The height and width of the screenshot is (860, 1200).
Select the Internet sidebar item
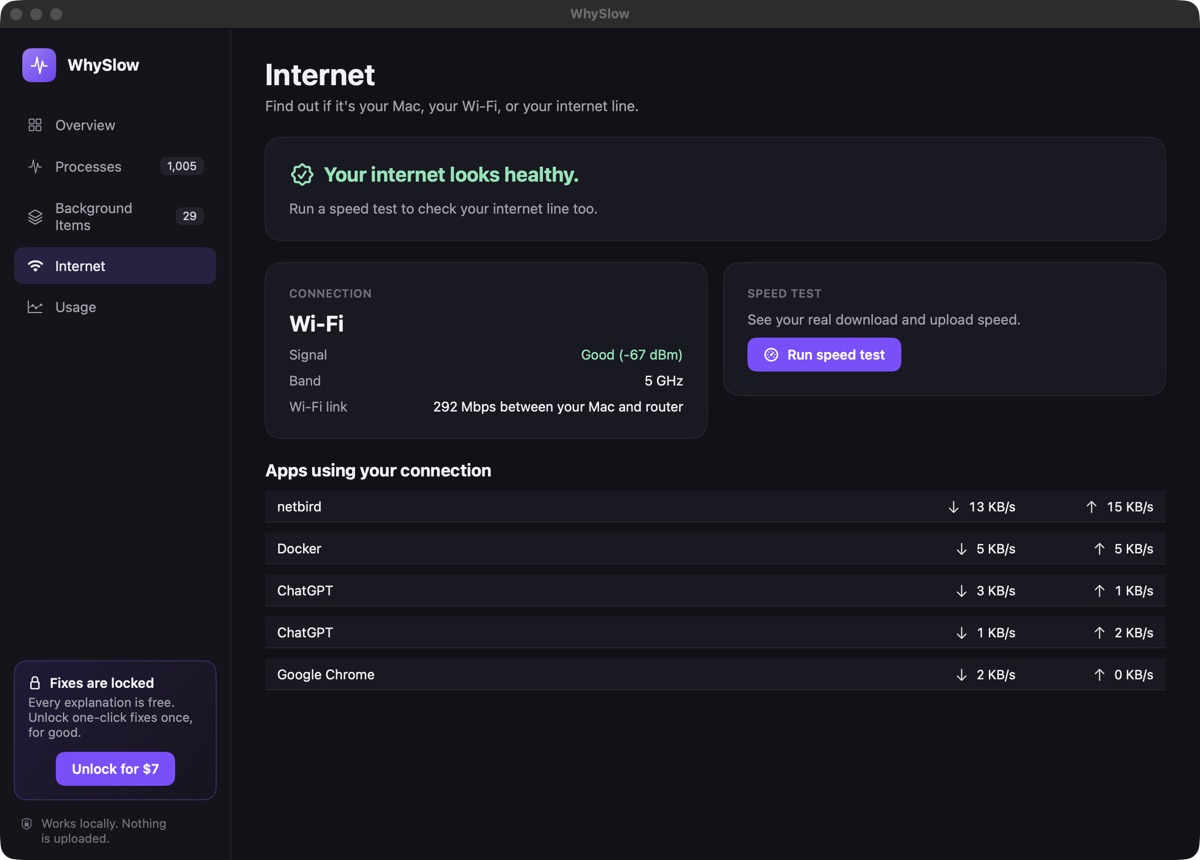(115, 266)
